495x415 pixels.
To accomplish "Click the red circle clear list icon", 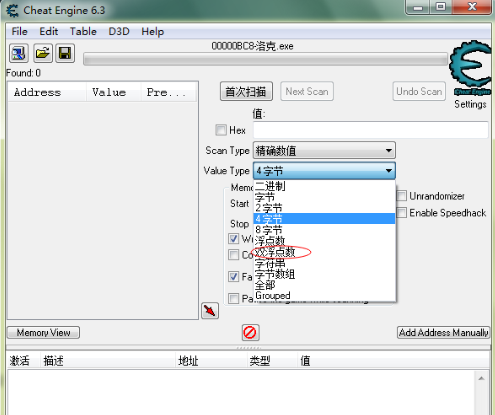I will click(x=250, y=333).
